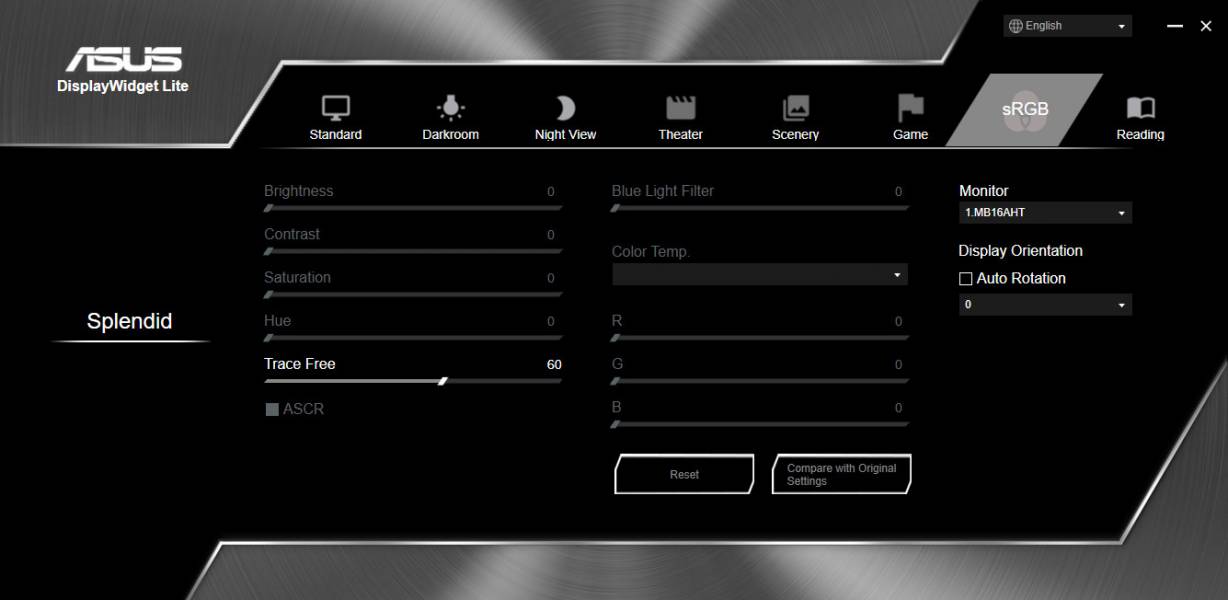Click the Blue Light Filter slider
The height and width of the screenshot is (600, 1228).
760,208
